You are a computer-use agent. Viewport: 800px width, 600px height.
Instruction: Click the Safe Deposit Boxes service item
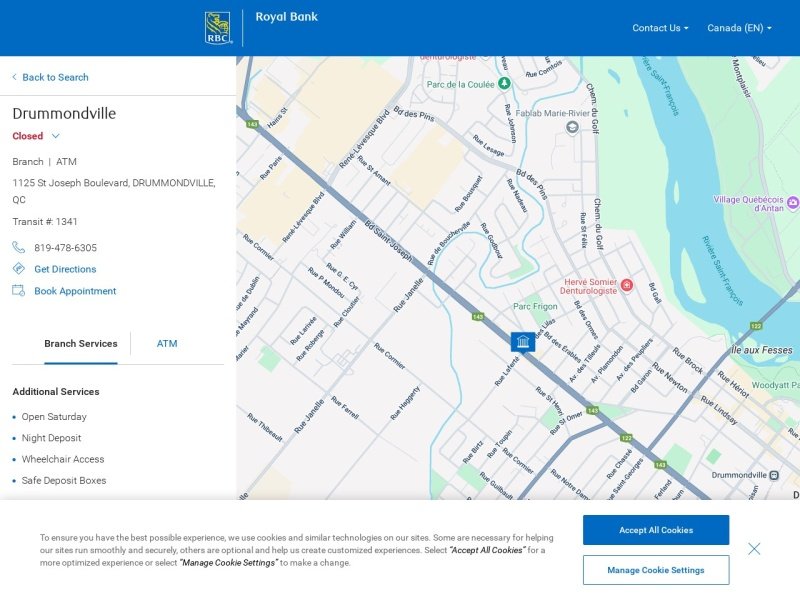(x=64, y=481)
